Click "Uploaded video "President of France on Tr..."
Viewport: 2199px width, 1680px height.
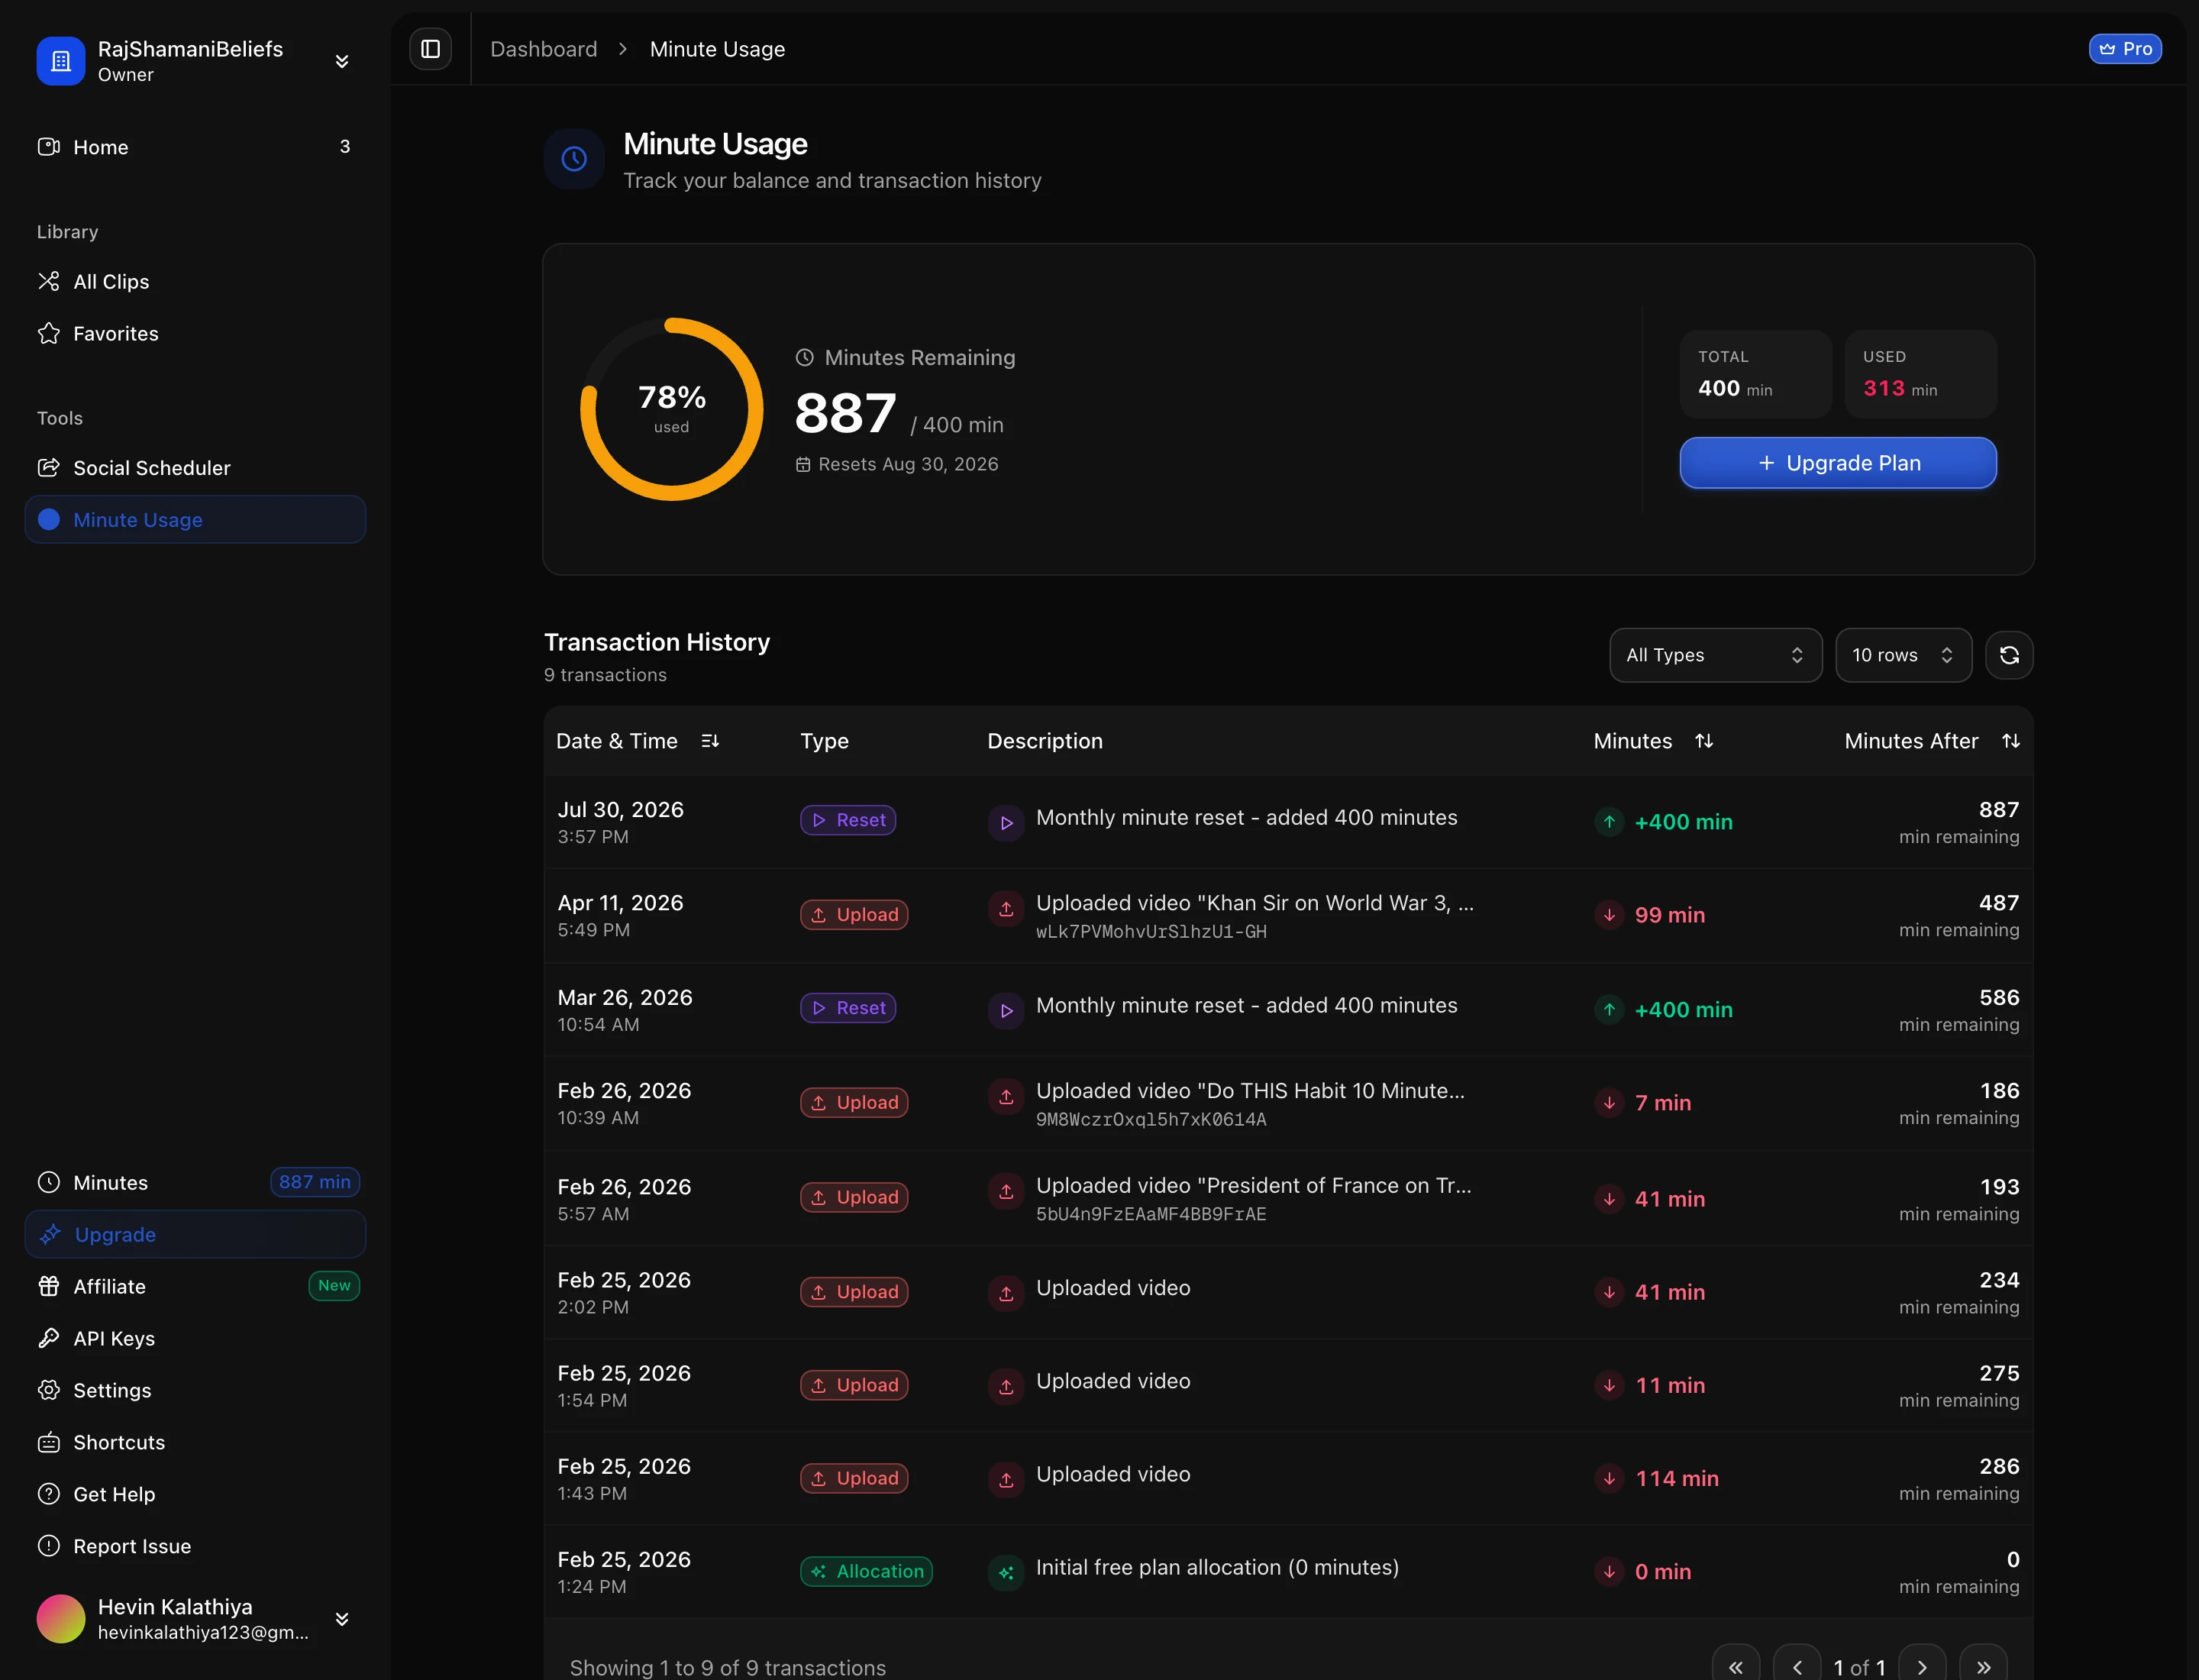click(1253, 1185)
